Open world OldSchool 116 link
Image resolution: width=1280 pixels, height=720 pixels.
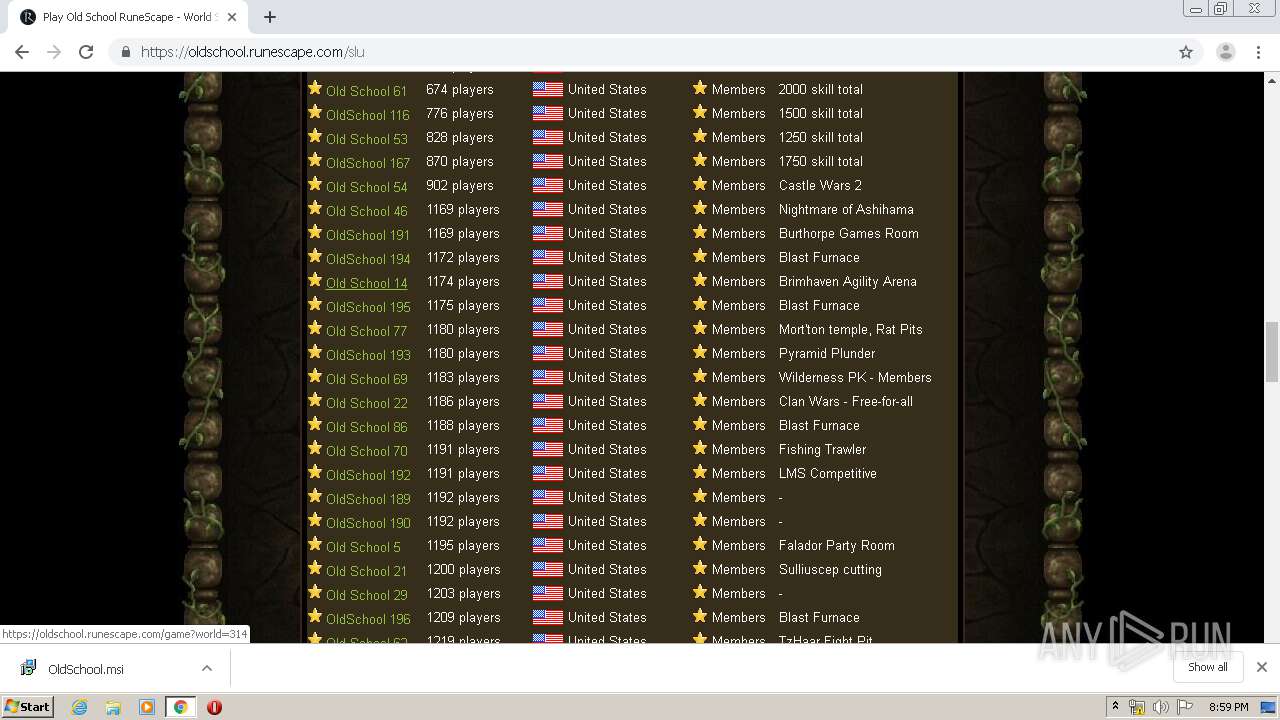[x=368, y=115]
